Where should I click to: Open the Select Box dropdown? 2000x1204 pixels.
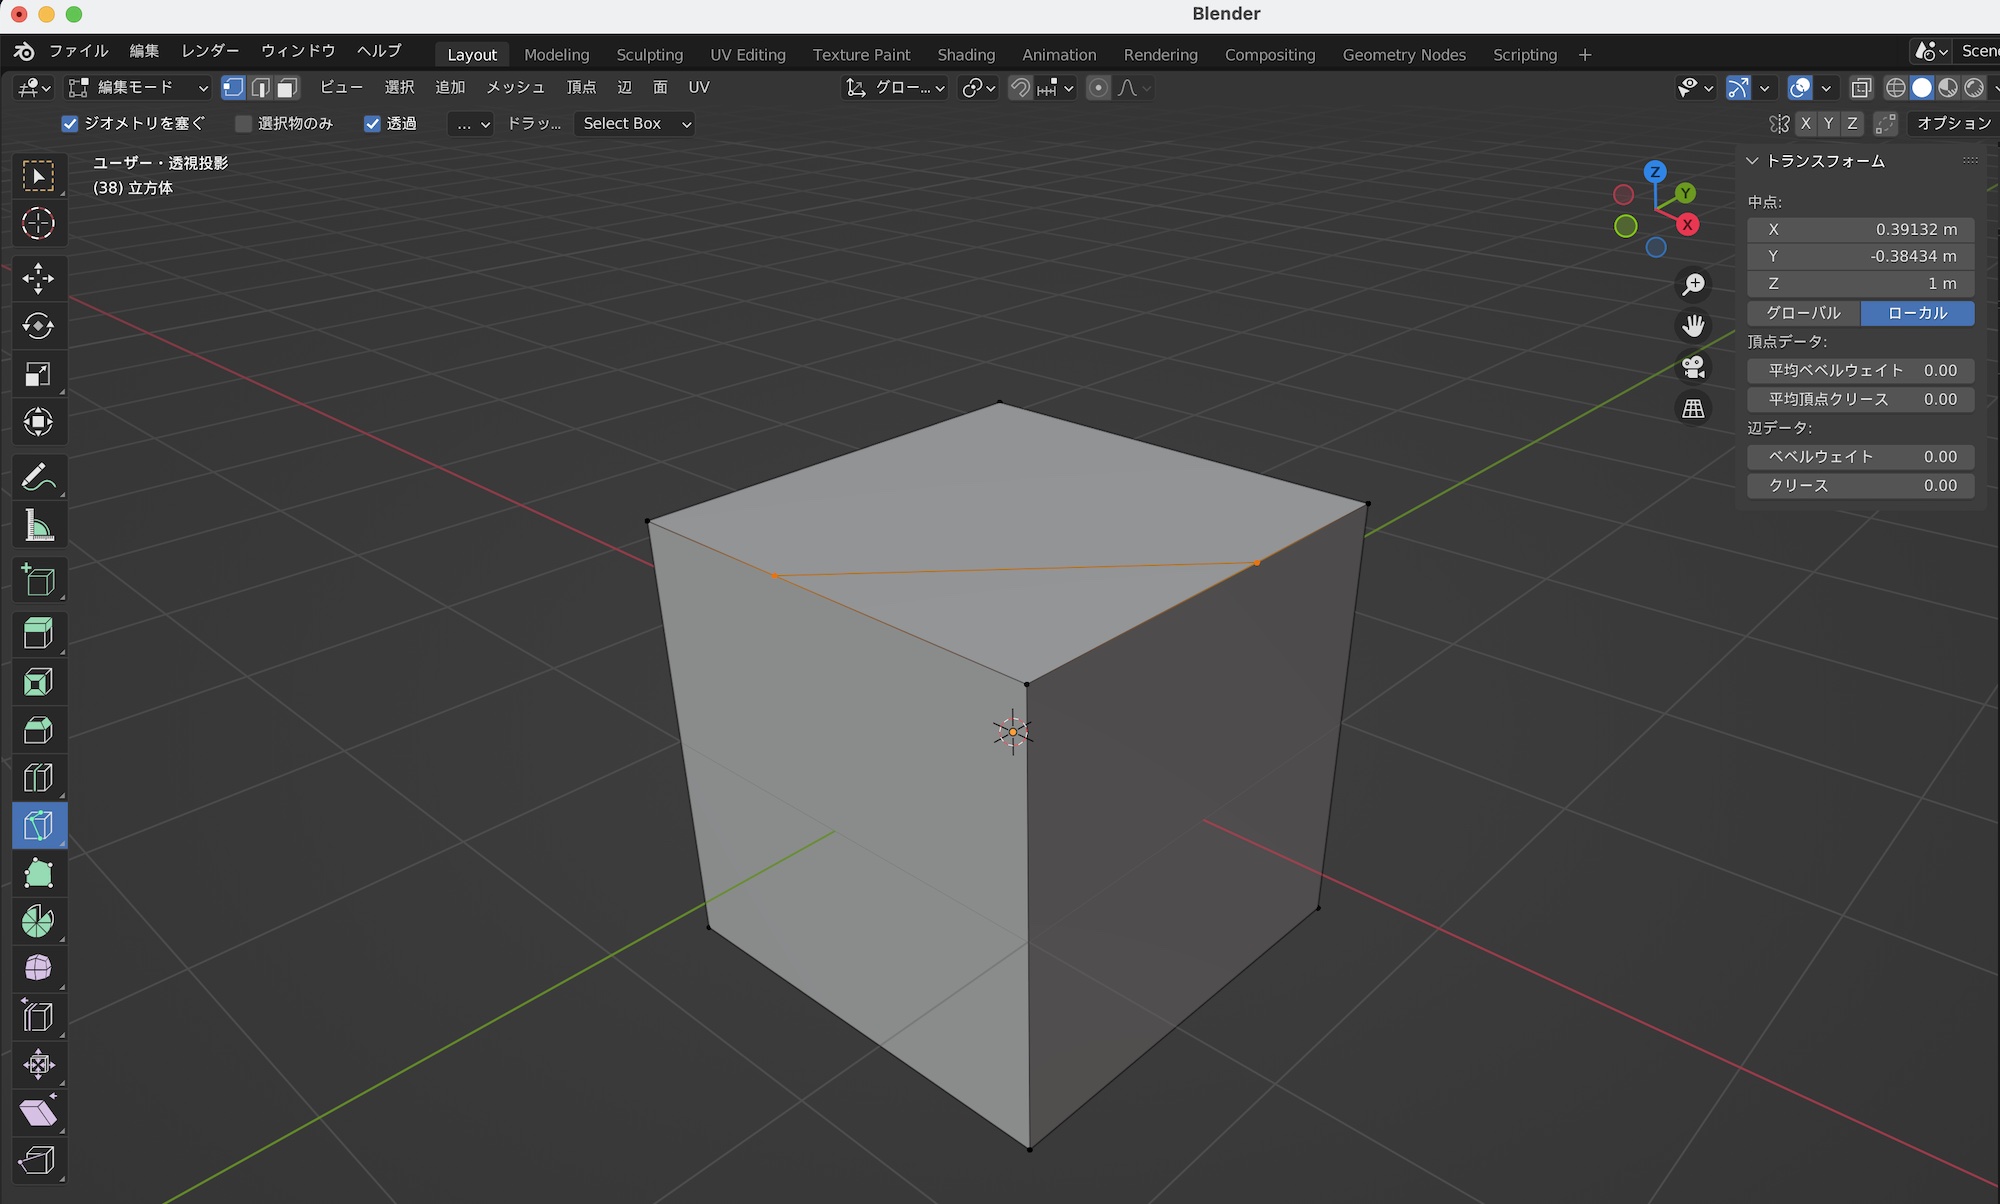click(x=637, y=124)
